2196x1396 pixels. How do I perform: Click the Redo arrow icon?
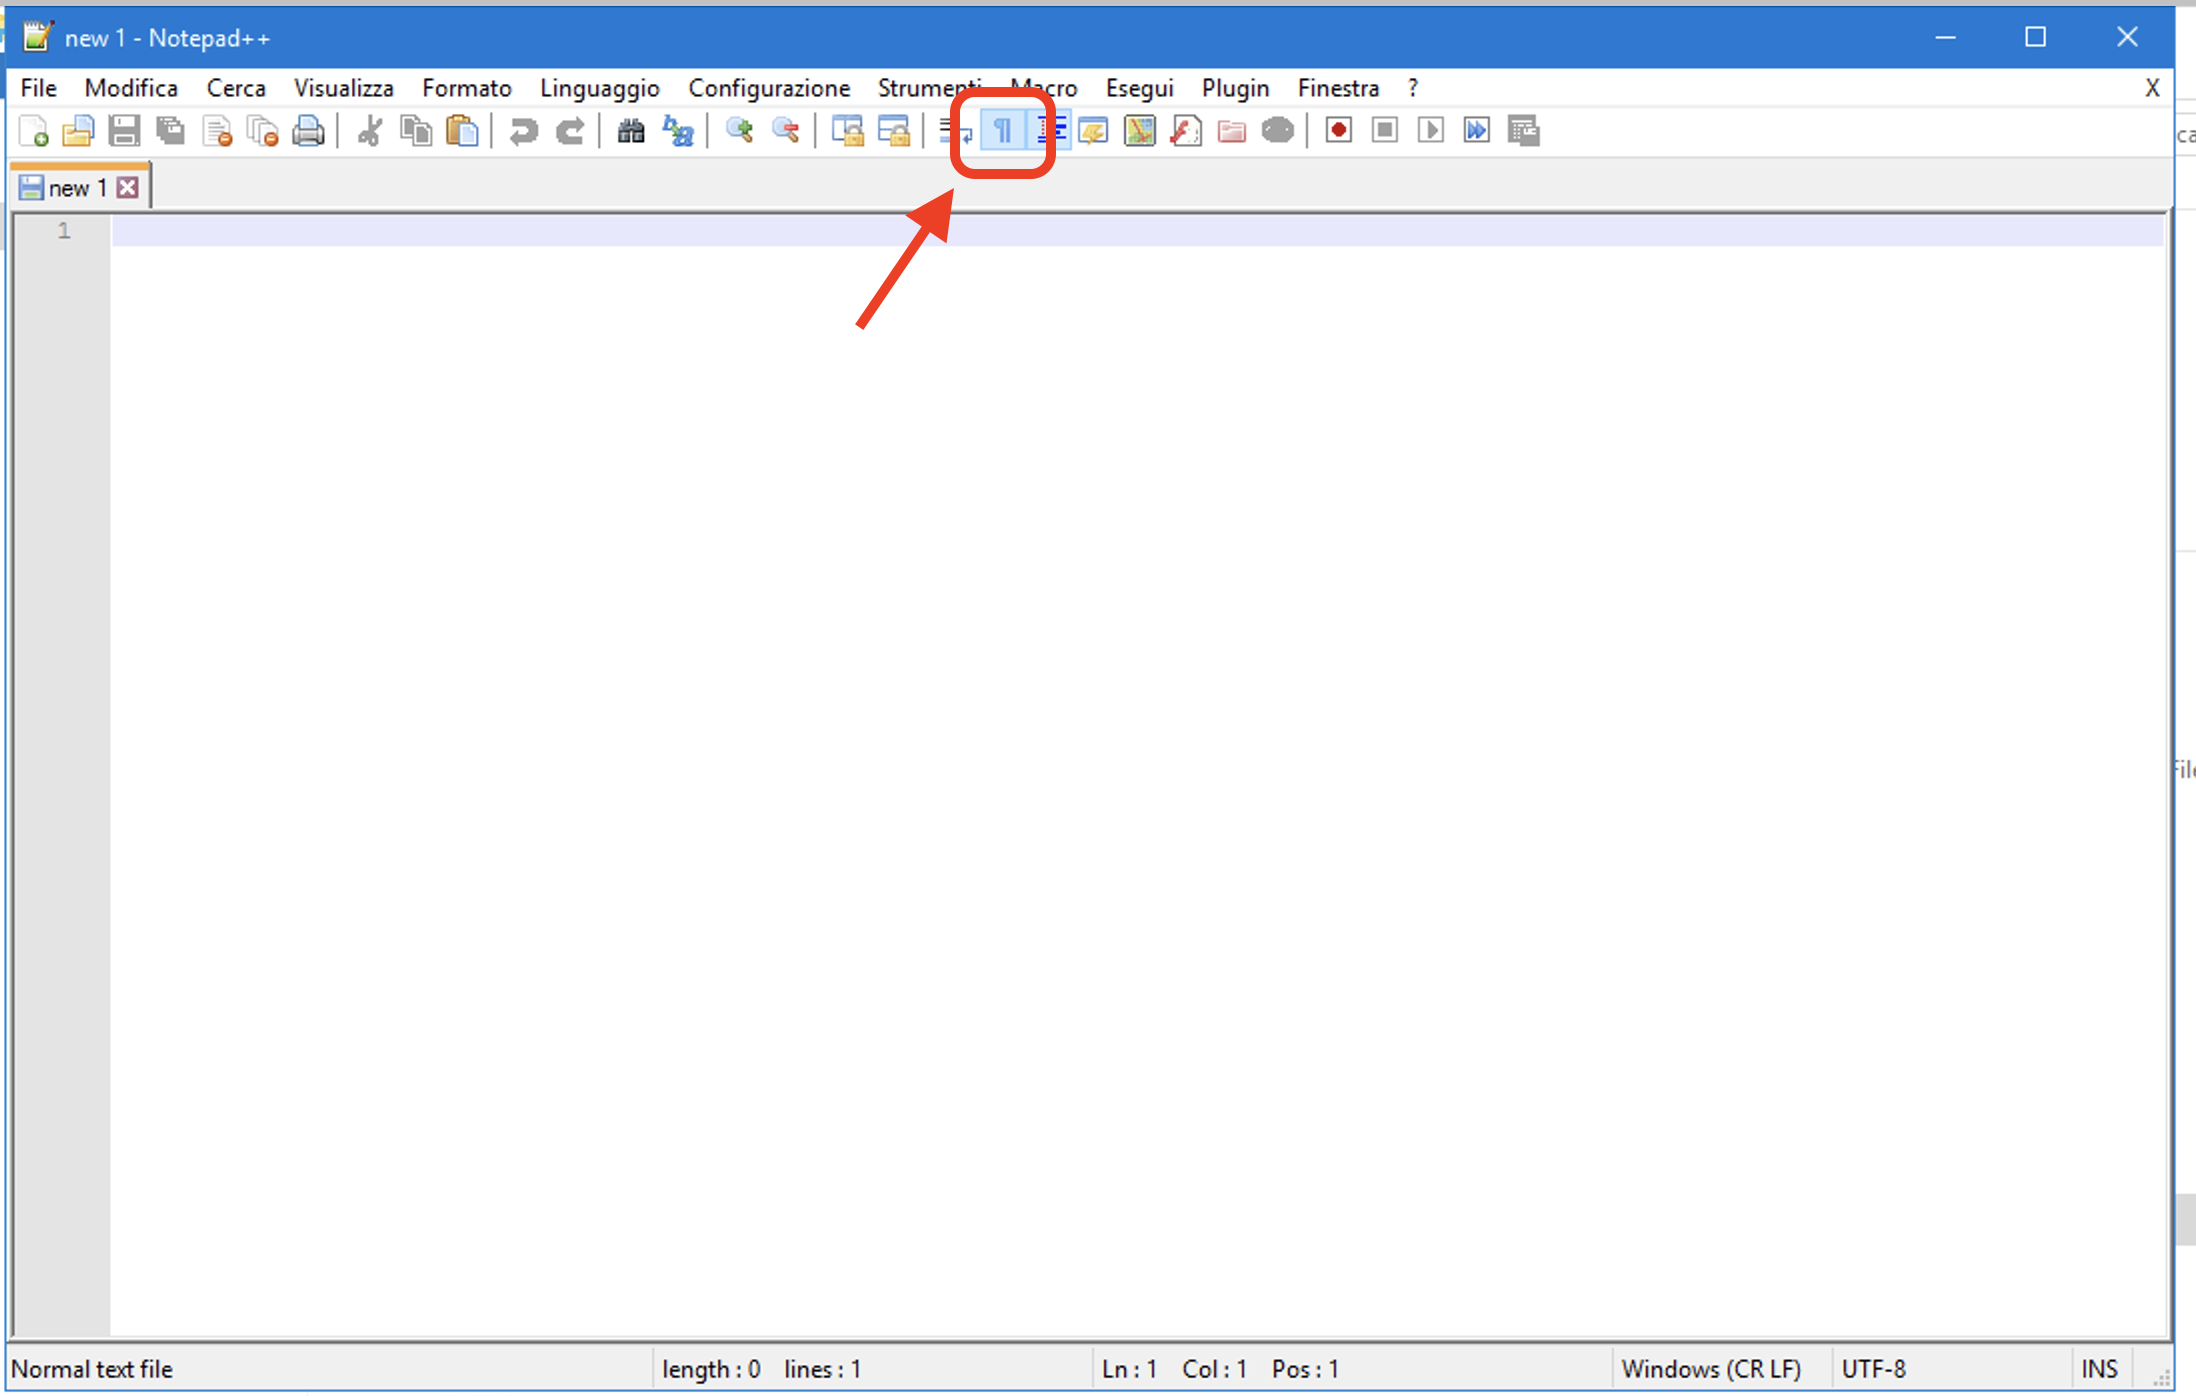click(x=570, y=131)
